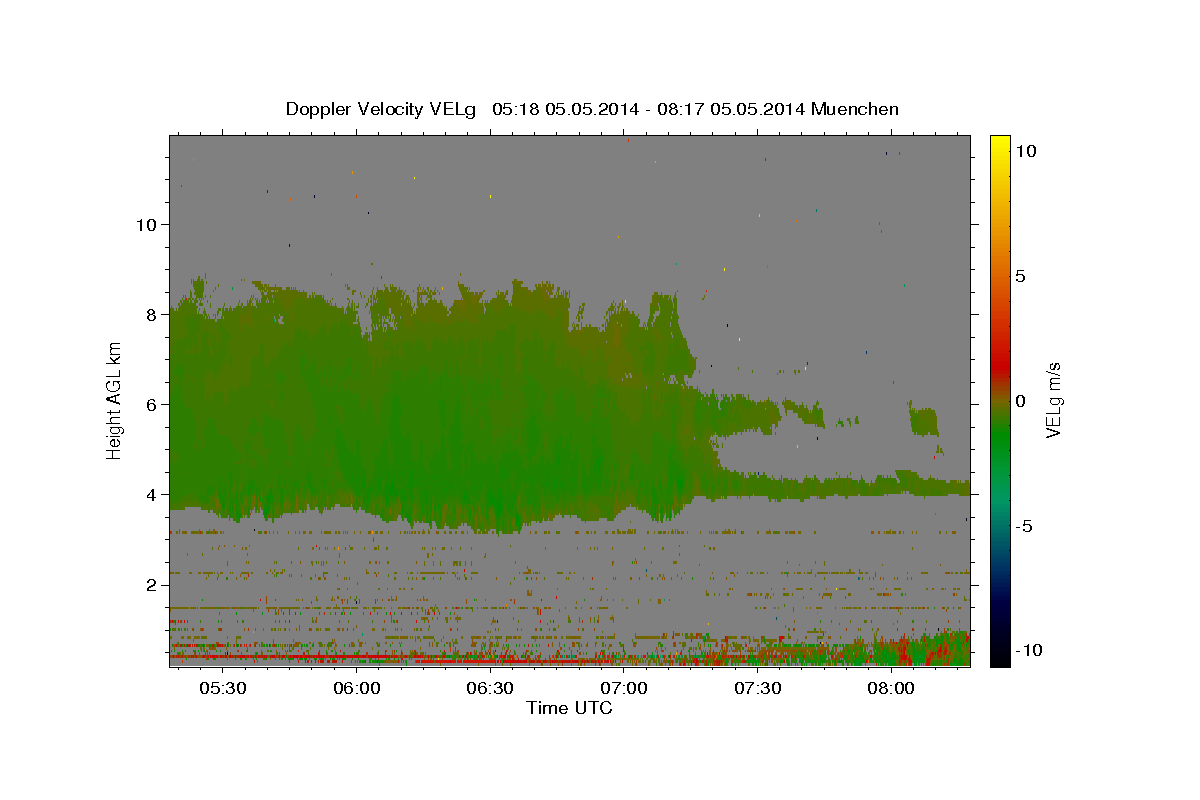Click the height tick label 2
Screen dimensions: 1200x800
(152, 584)
